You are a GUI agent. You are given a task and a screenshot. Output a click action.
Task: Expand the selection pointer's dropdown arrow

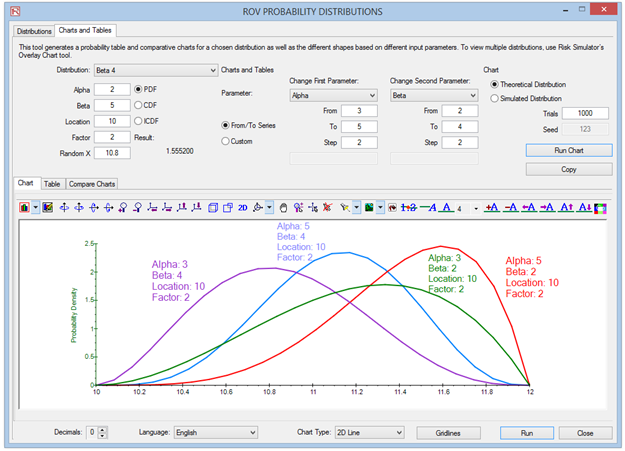(x=356, y=207)
